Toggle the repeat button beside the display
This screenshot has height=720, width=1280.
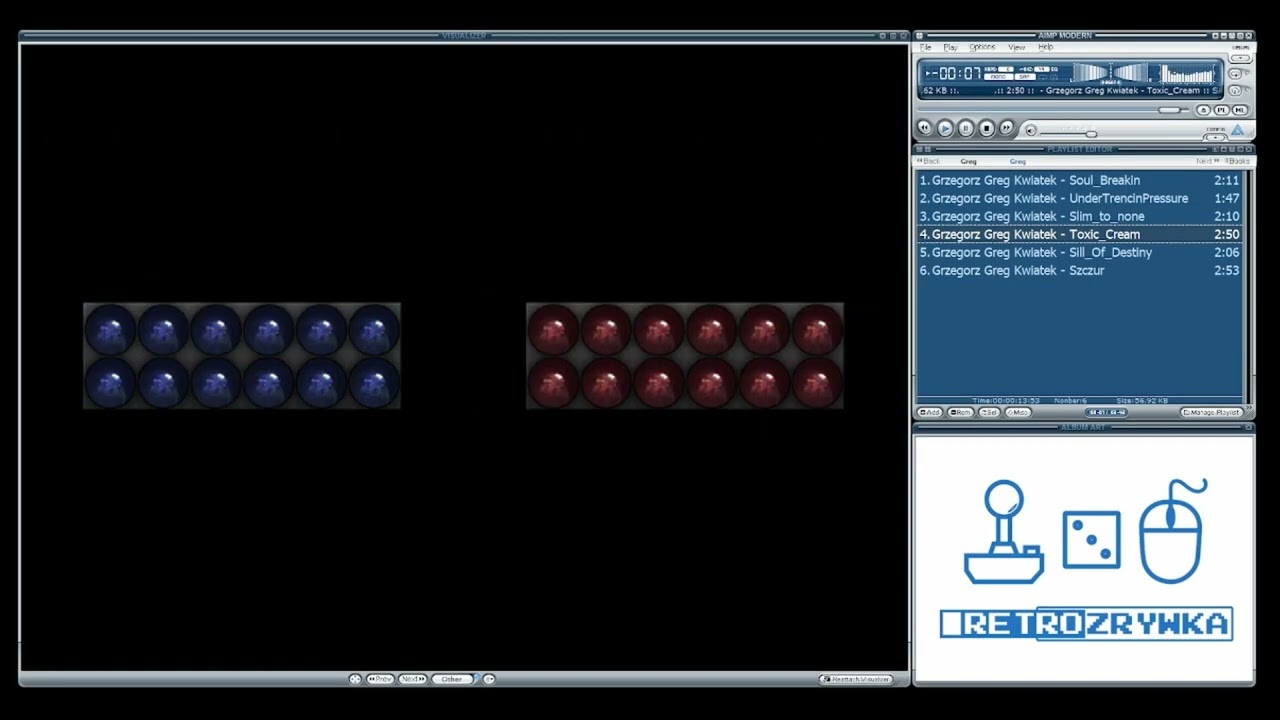(1235, 74)
